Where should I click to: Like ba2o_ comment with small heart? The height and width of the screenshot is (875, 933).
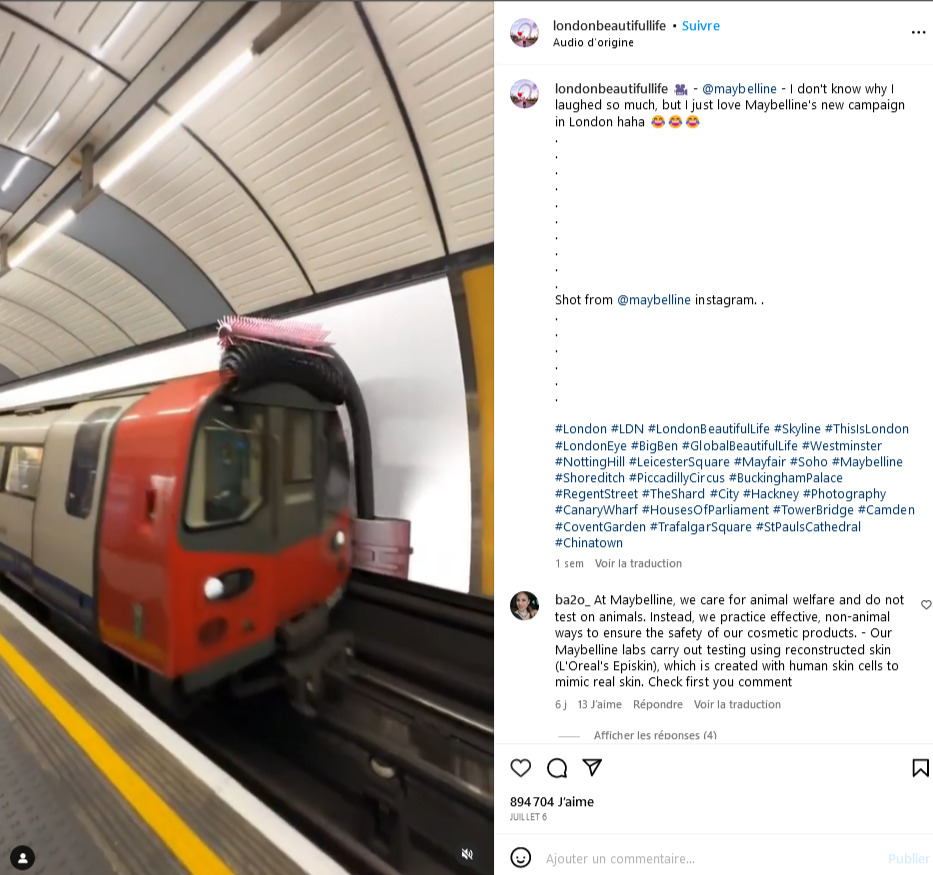pyautogui.click(x=926, y=604)
